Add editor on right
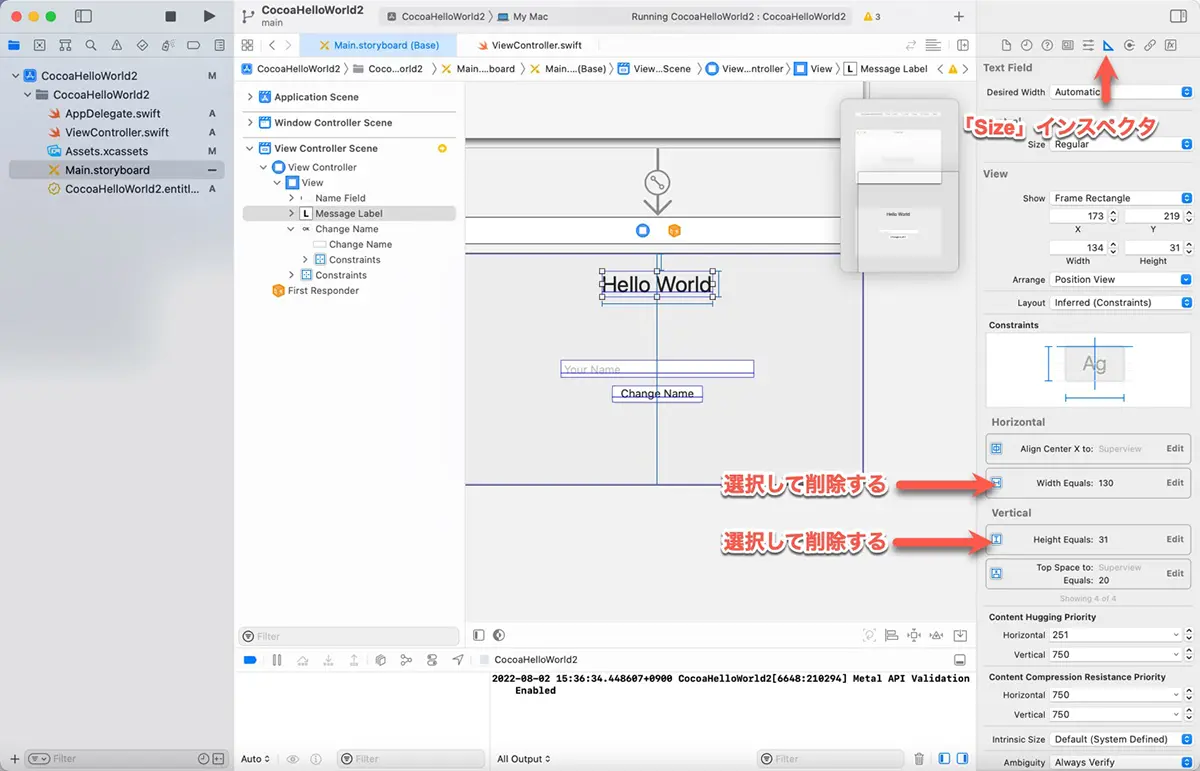Screen dimensions: 1200x771 point(963,45)
